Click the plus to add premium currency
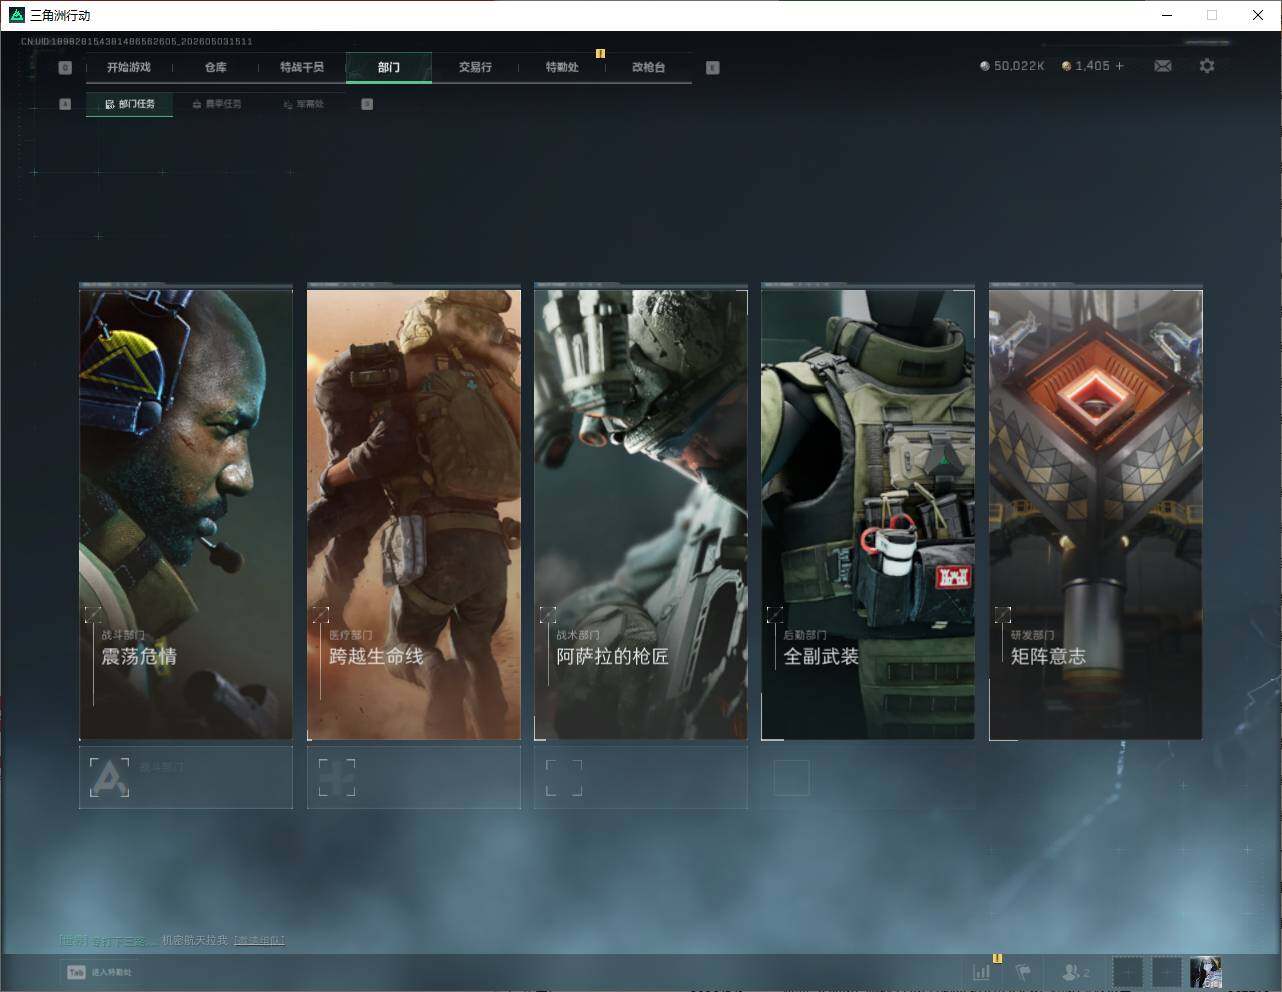Image resolution: width=1282 pixels, height=992 pixels. [x=1119, y=66]
